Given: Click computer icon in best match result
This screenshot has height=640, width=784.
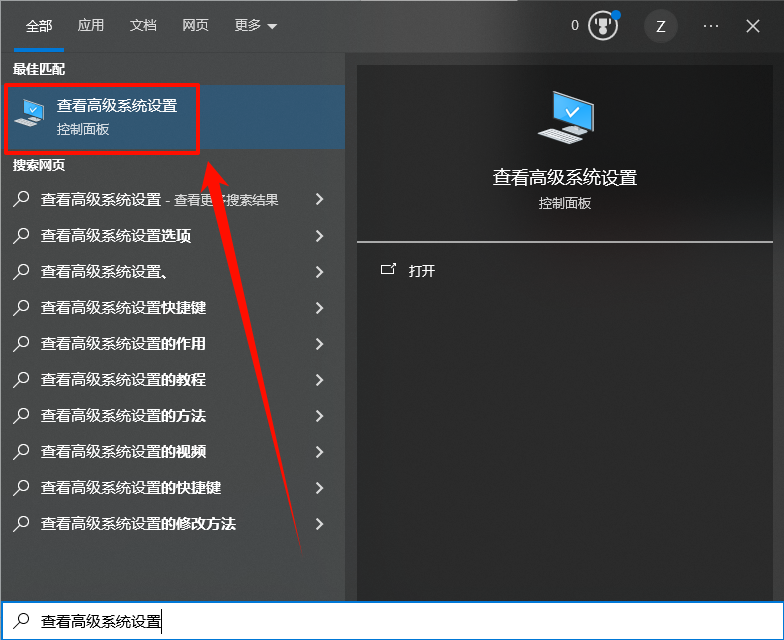Looking at the screenshot, I should (30, 113).
